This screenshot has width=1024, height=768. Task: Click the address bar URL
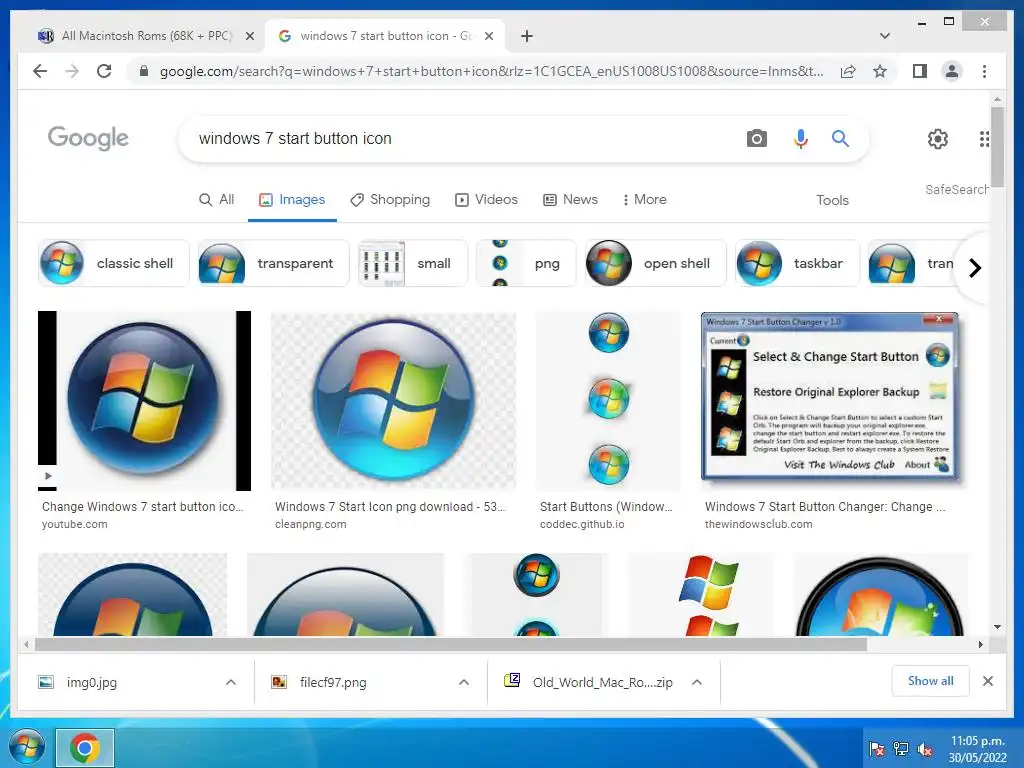point(491,71)
